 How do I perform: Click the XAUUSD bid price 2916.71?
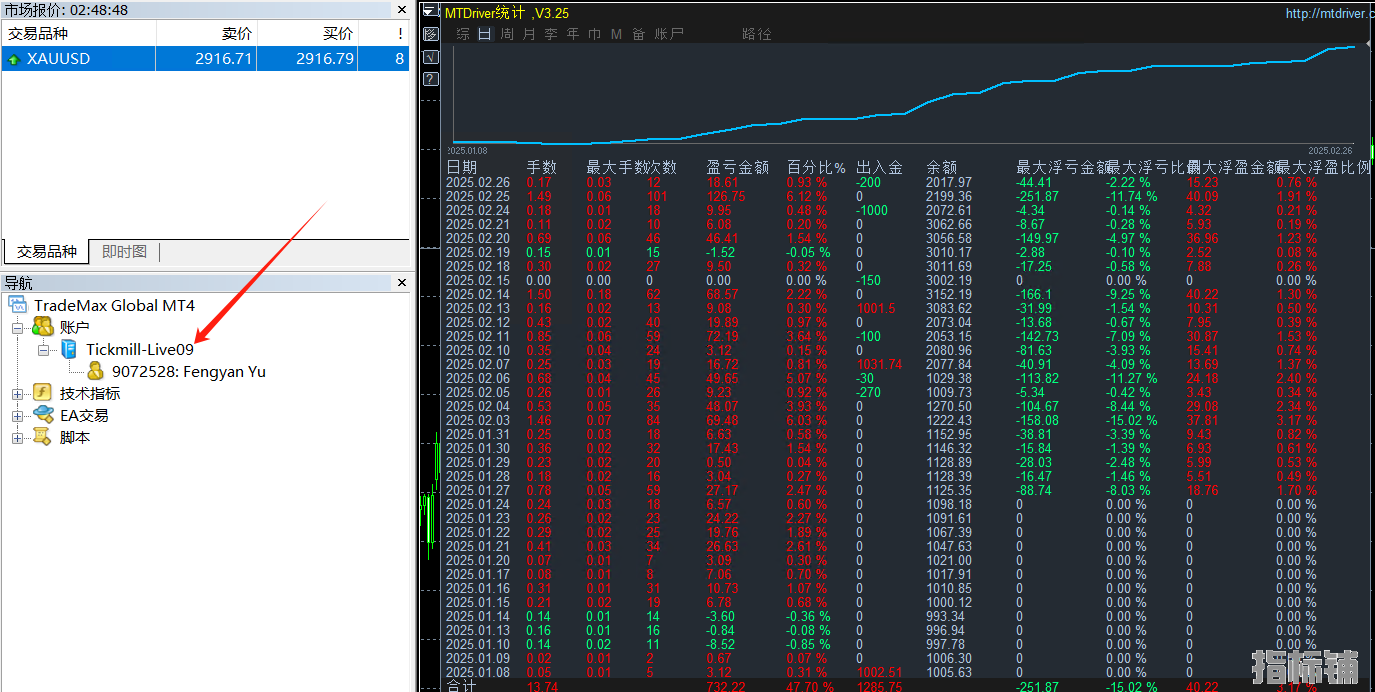coord(224,59)
